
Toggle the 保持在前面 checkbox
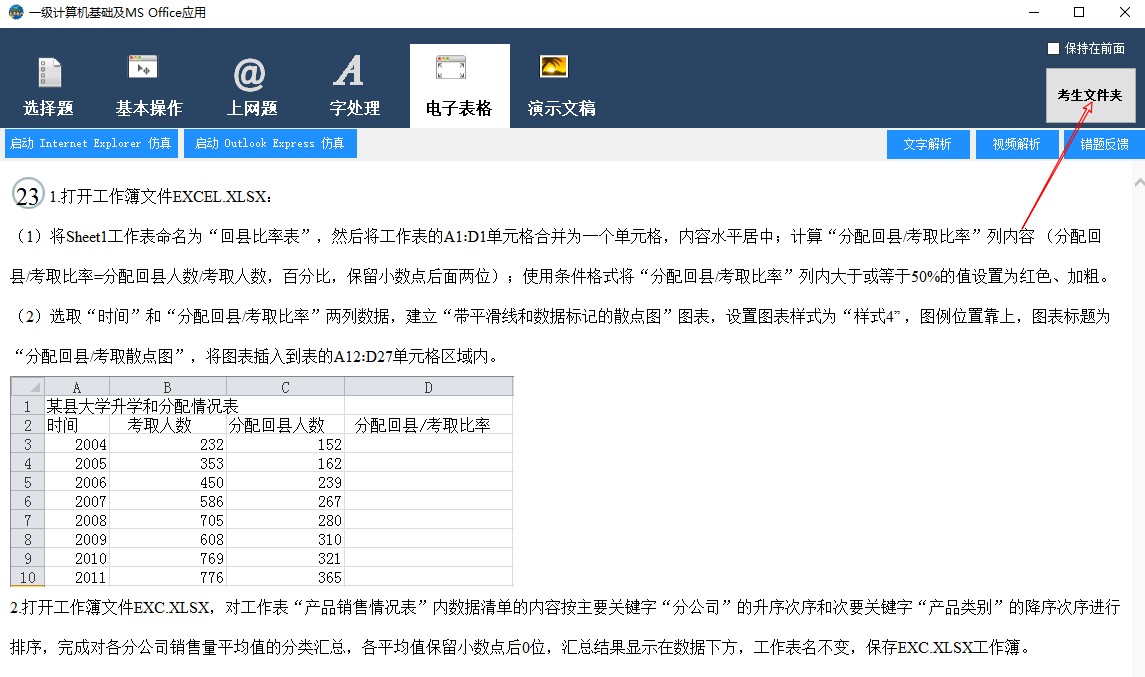pos(1053,48)
